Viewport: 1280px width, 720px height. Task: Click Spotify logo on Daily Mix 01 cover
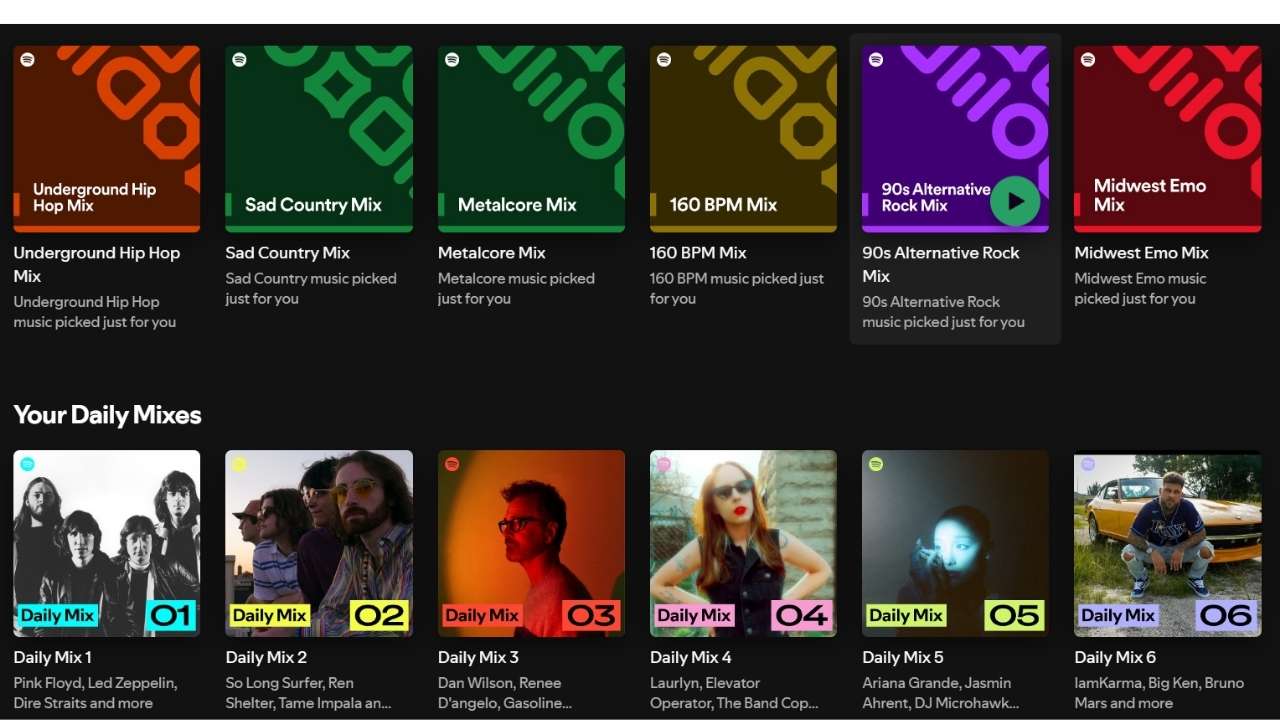[x=28, y=464]
